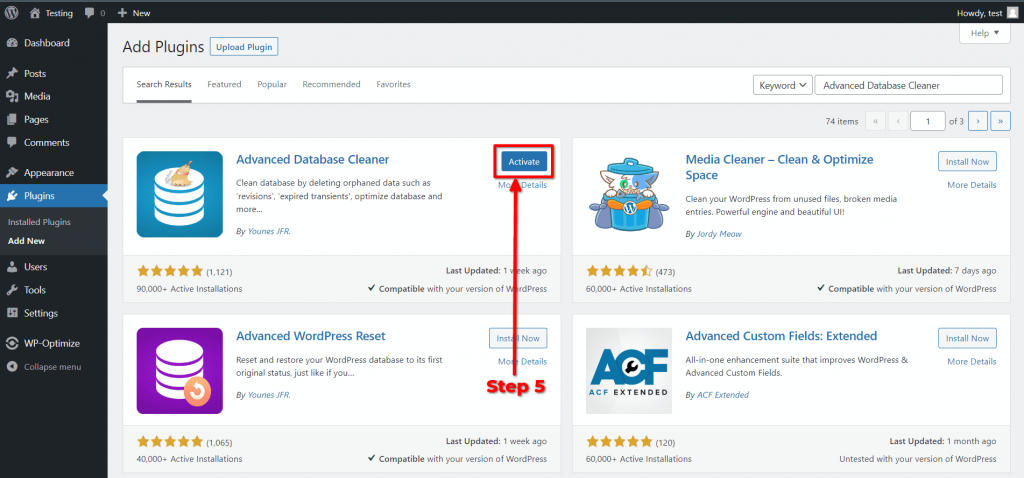Screen dimensions: 1024x478
Task: Open Jordy Meow author link
Action: pyautogui.click(x=719, y=234)
